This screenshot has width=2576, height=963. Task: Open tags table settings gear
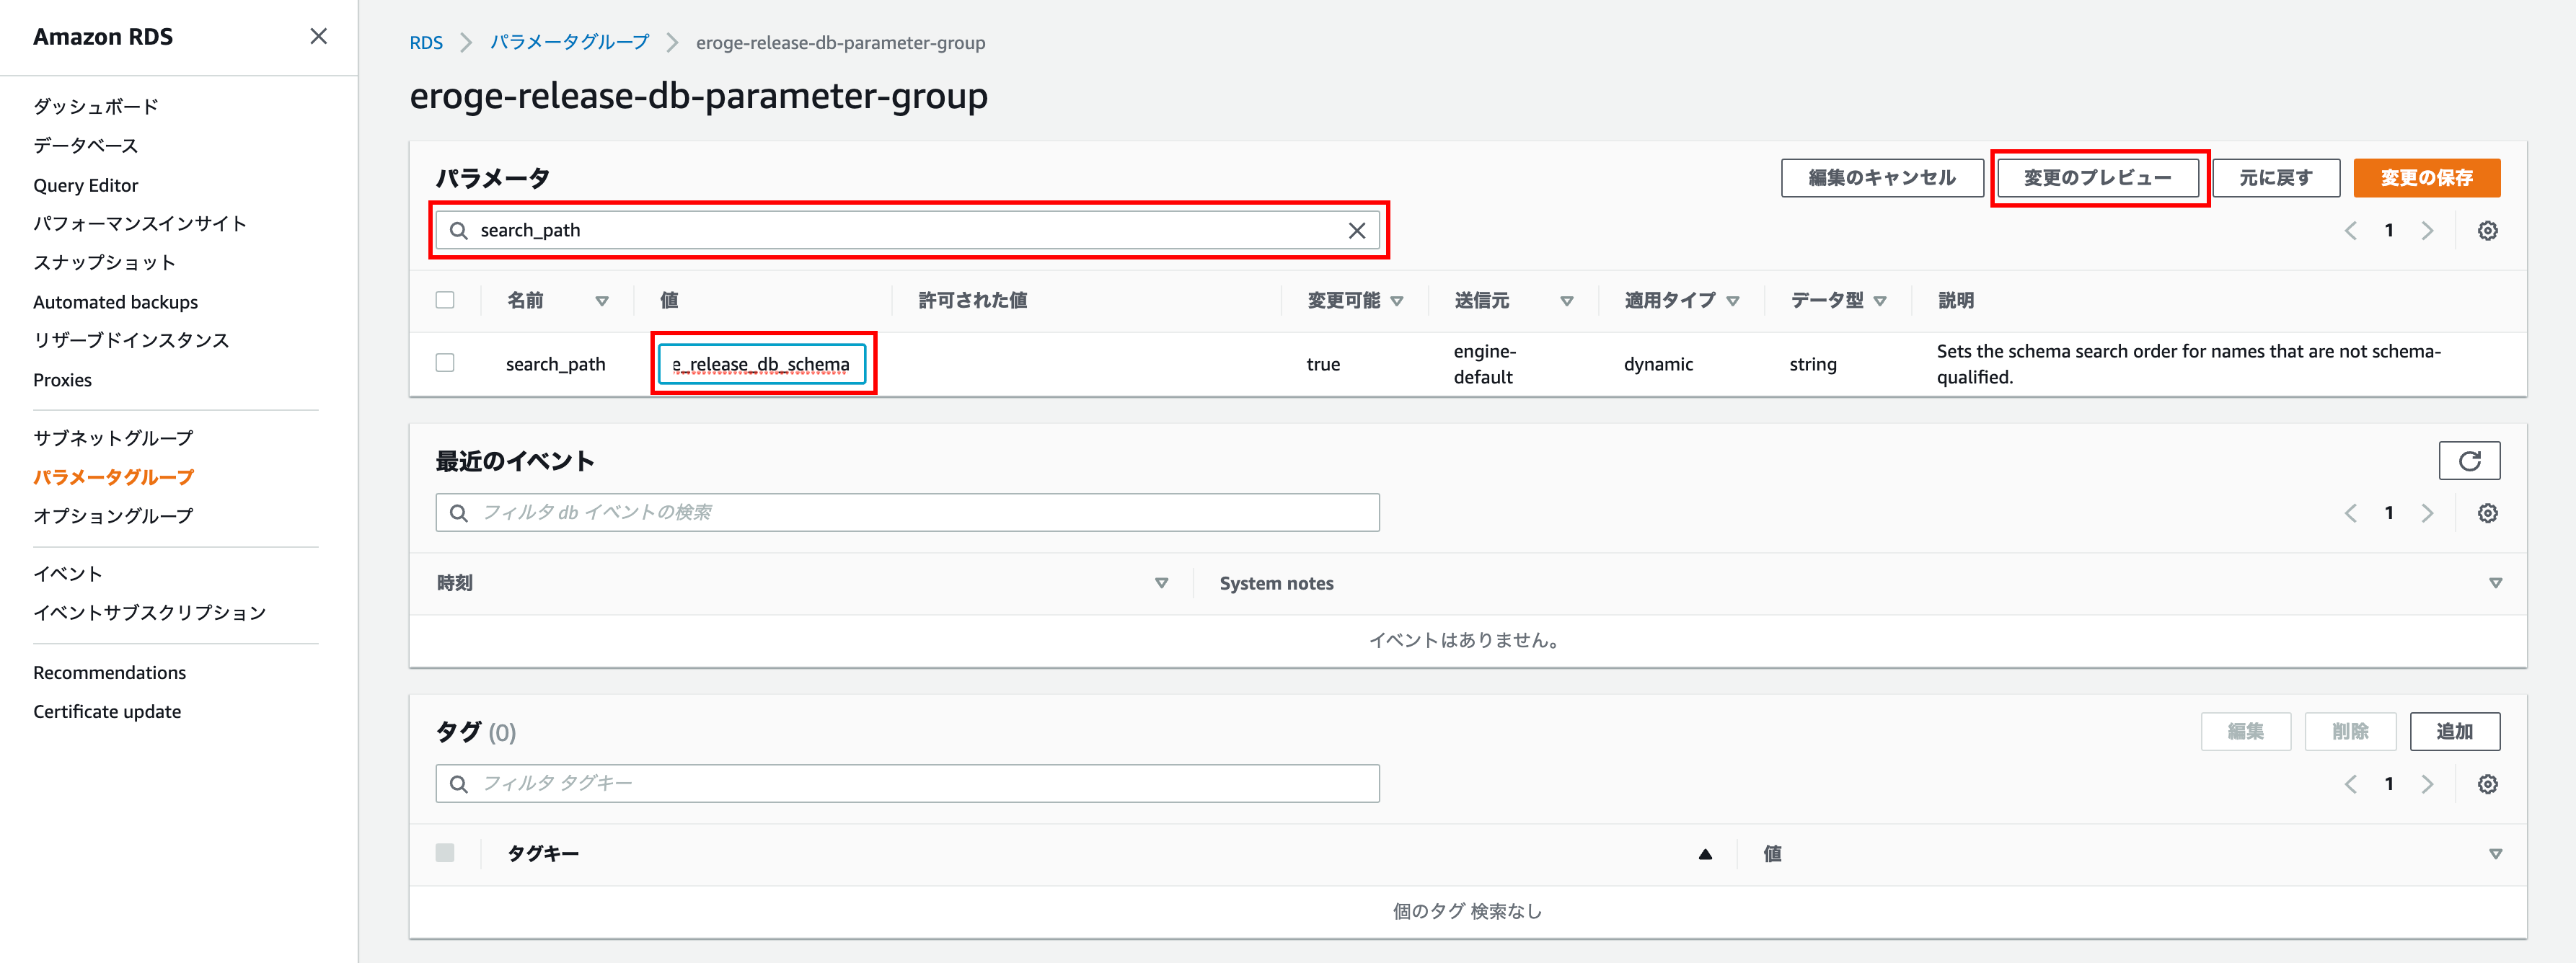click(2487, 784)
